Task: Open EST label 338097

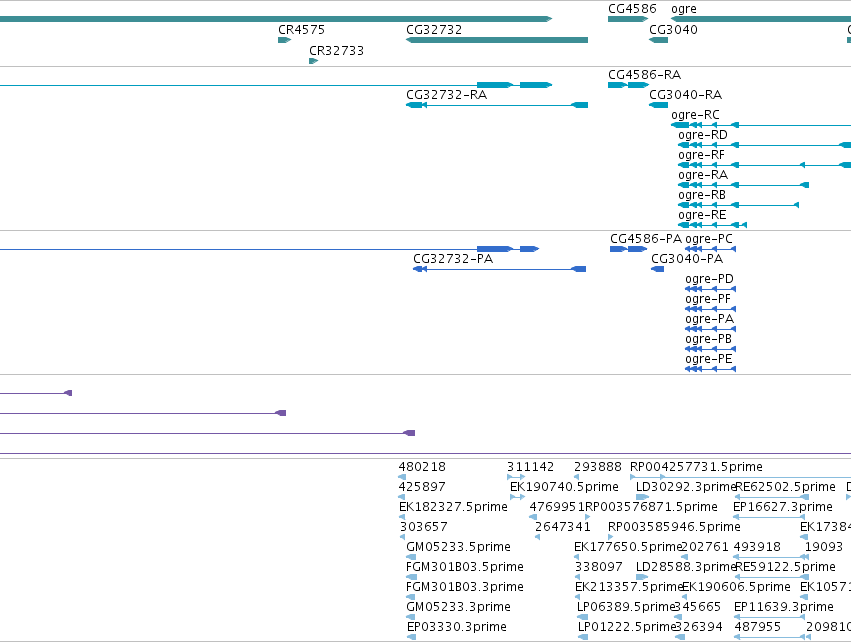Action: click(x=599, y=567)
